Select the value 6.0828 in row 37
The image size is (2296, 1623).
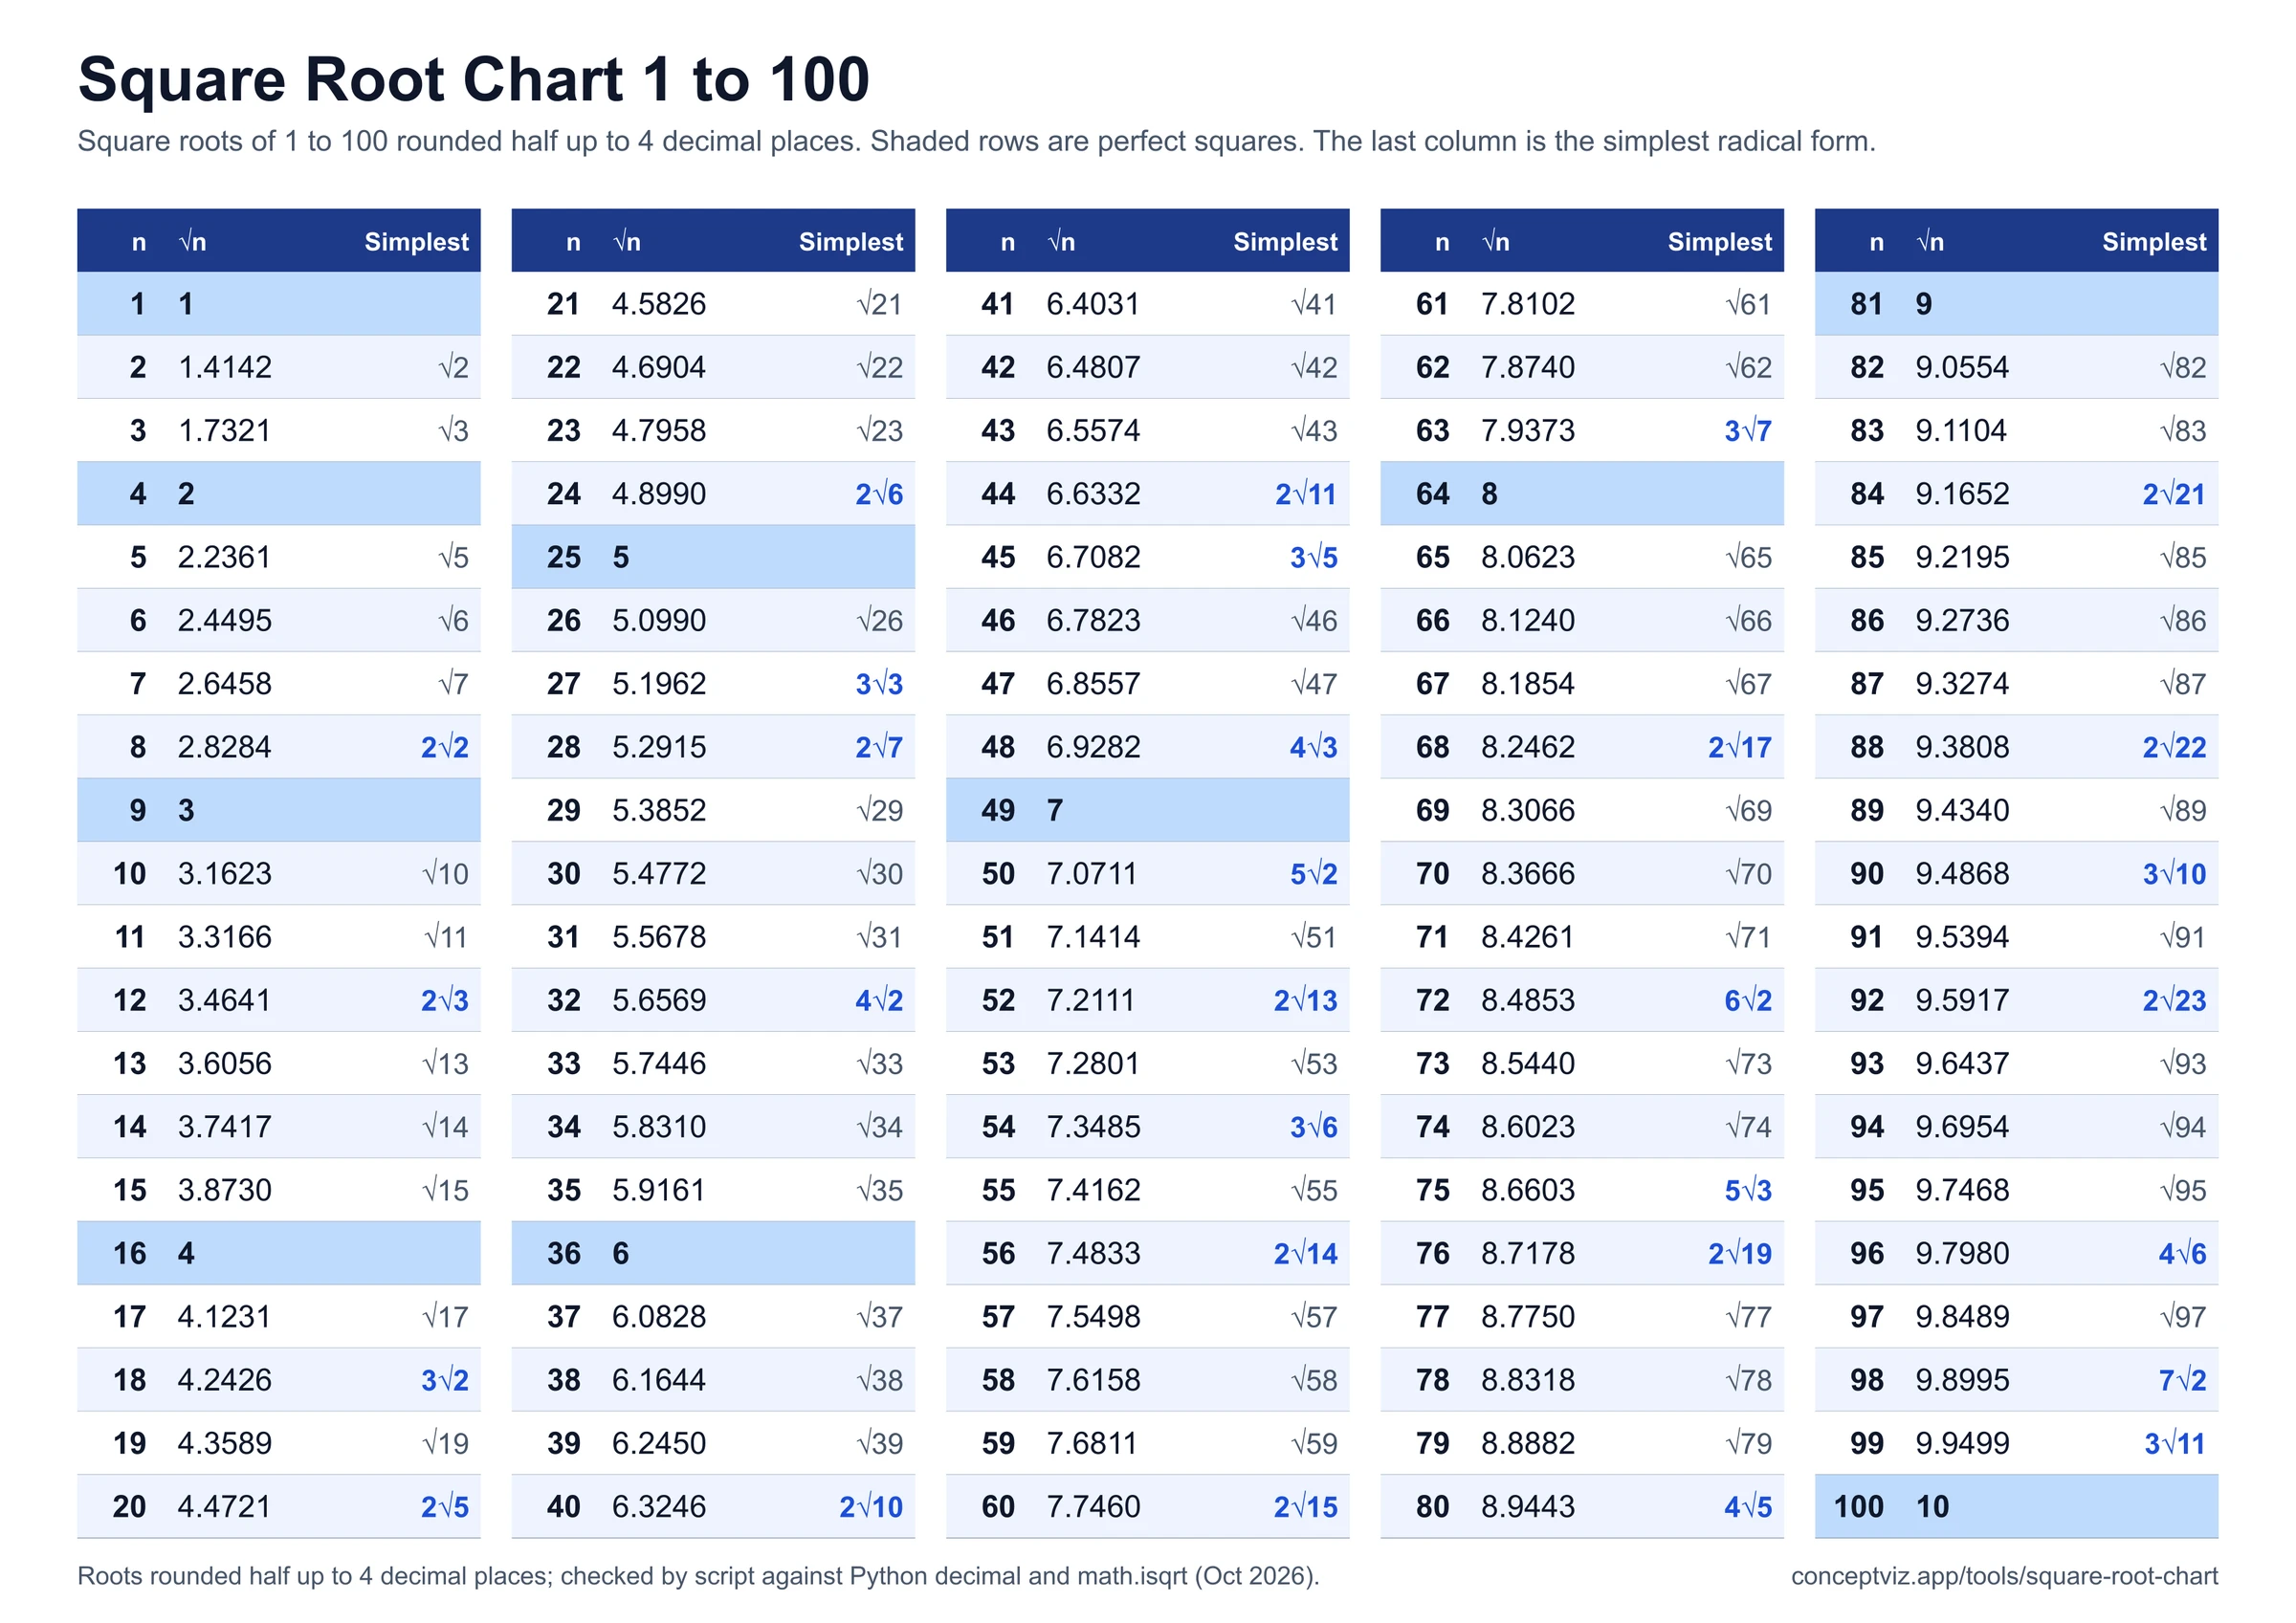point(659,1317)
